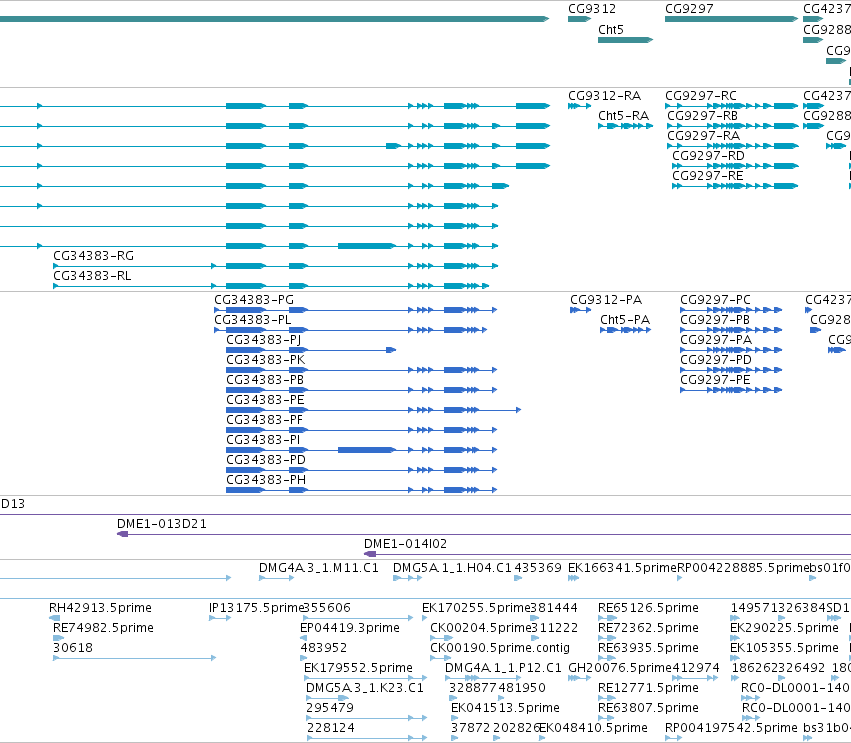Screen dimensions: 851x743
Task: Select EST GH20076.5prime
Action: [x=620, y=668]
